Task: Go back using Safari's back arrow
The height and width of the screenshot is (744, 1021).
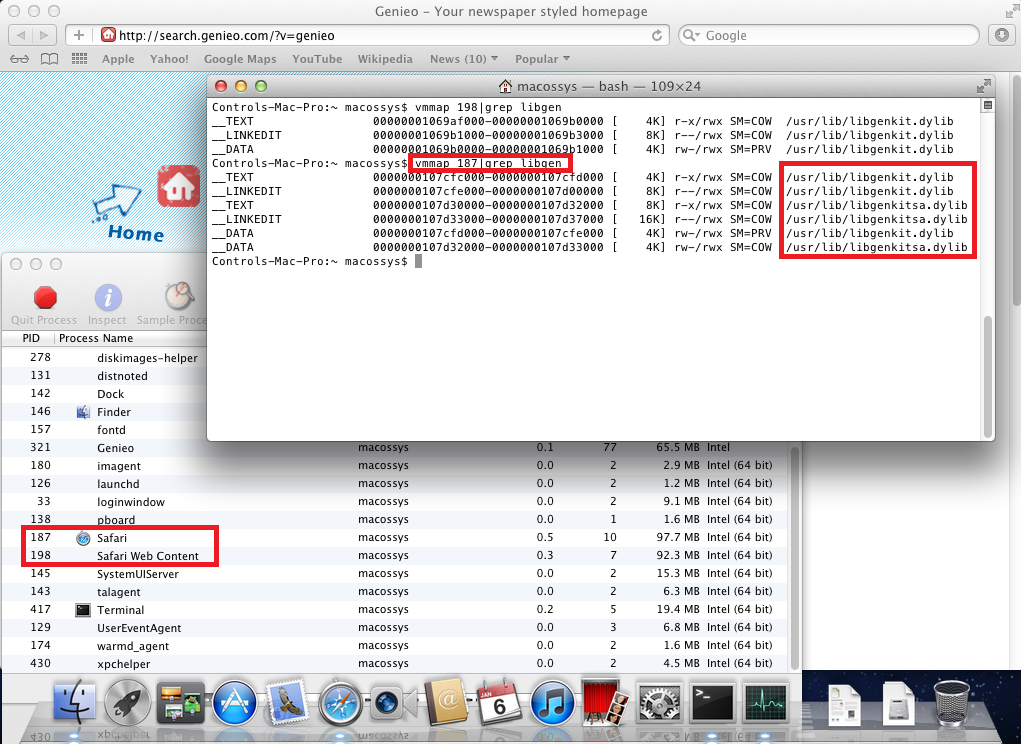Action: coord(21,35)
